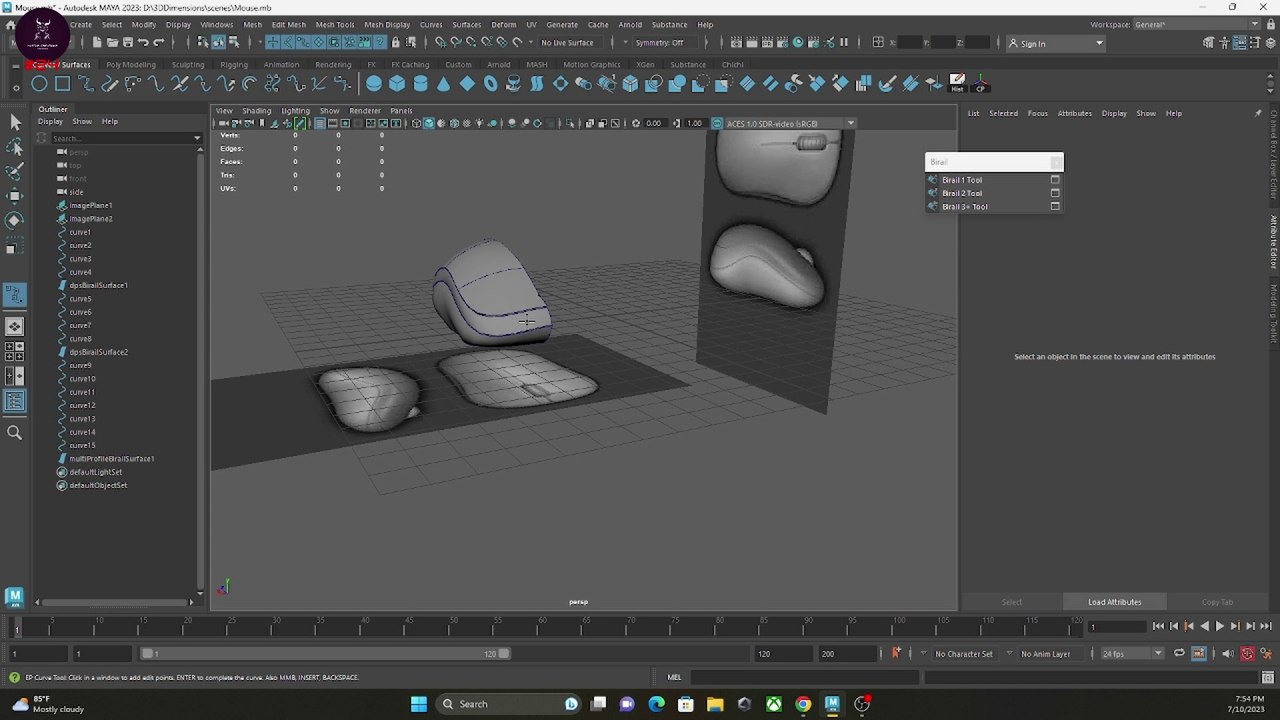Open option box for Birail 1 Tool
This screenshot has height=720, width=1280.
[1055, 180]
